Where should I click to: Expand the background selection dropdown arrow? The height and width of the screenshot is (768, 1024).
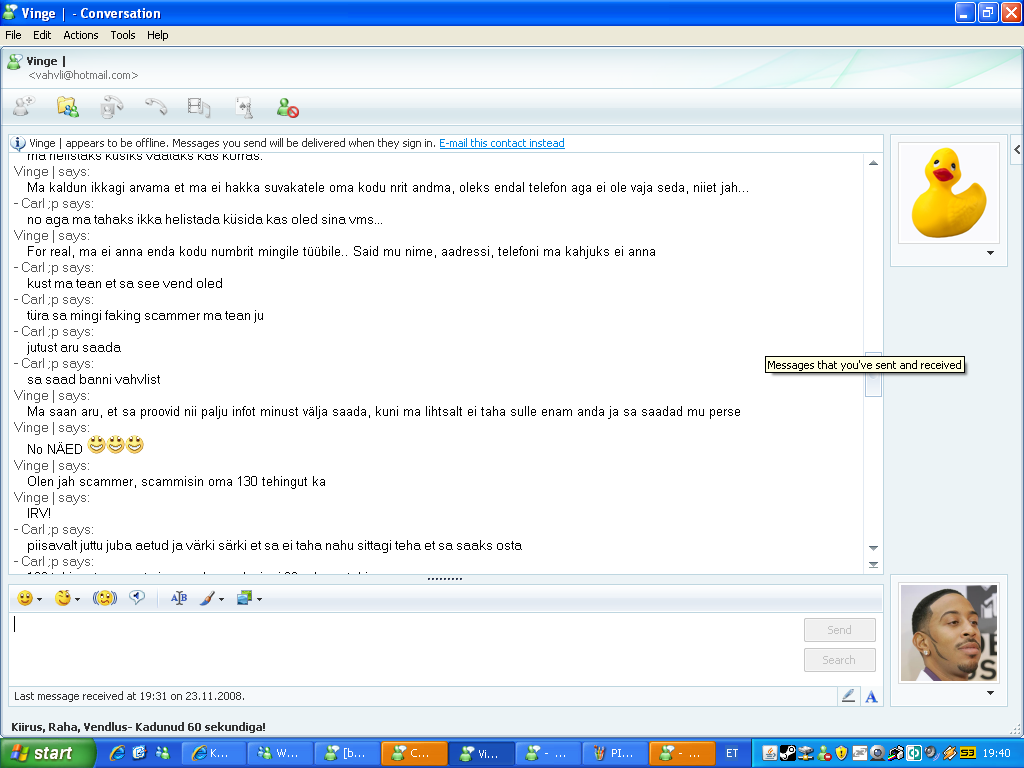click(258, 600)
